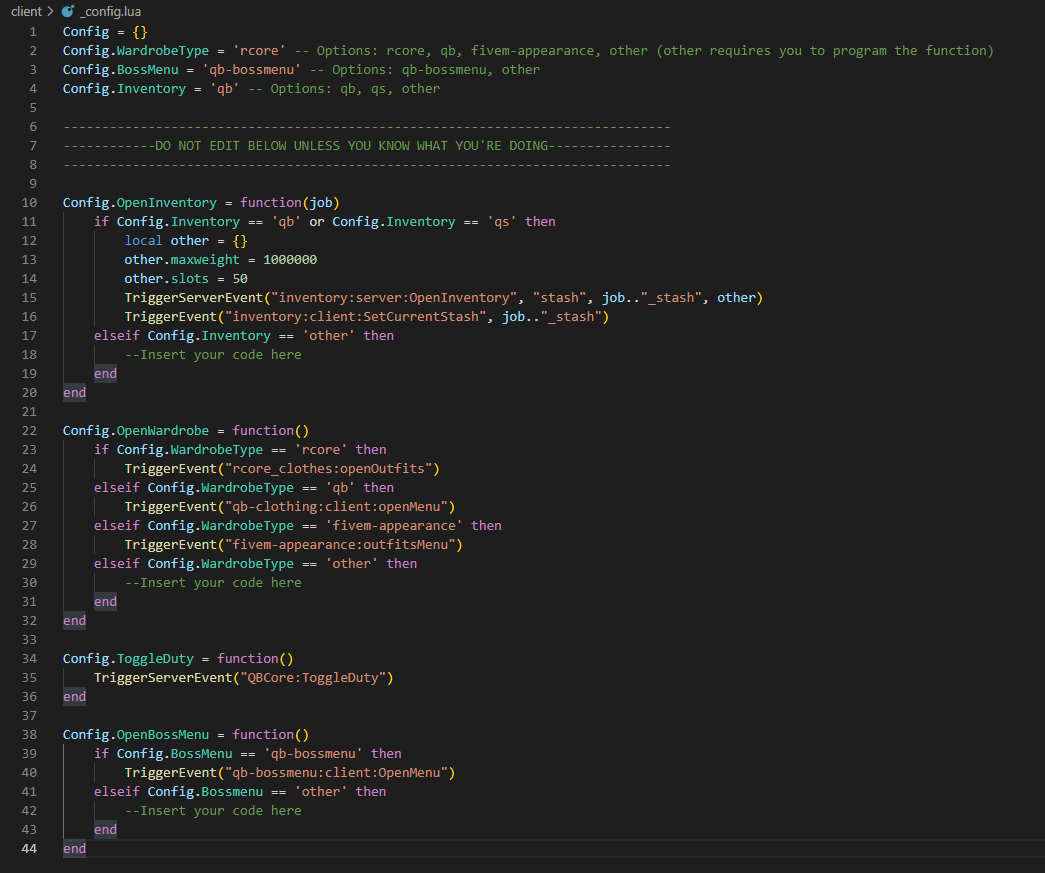Image resolution: width=1045 pixels, height=873 pixels.
Task: Click 'elseif' keyword on line 17
Action: [x=117, y=335]
